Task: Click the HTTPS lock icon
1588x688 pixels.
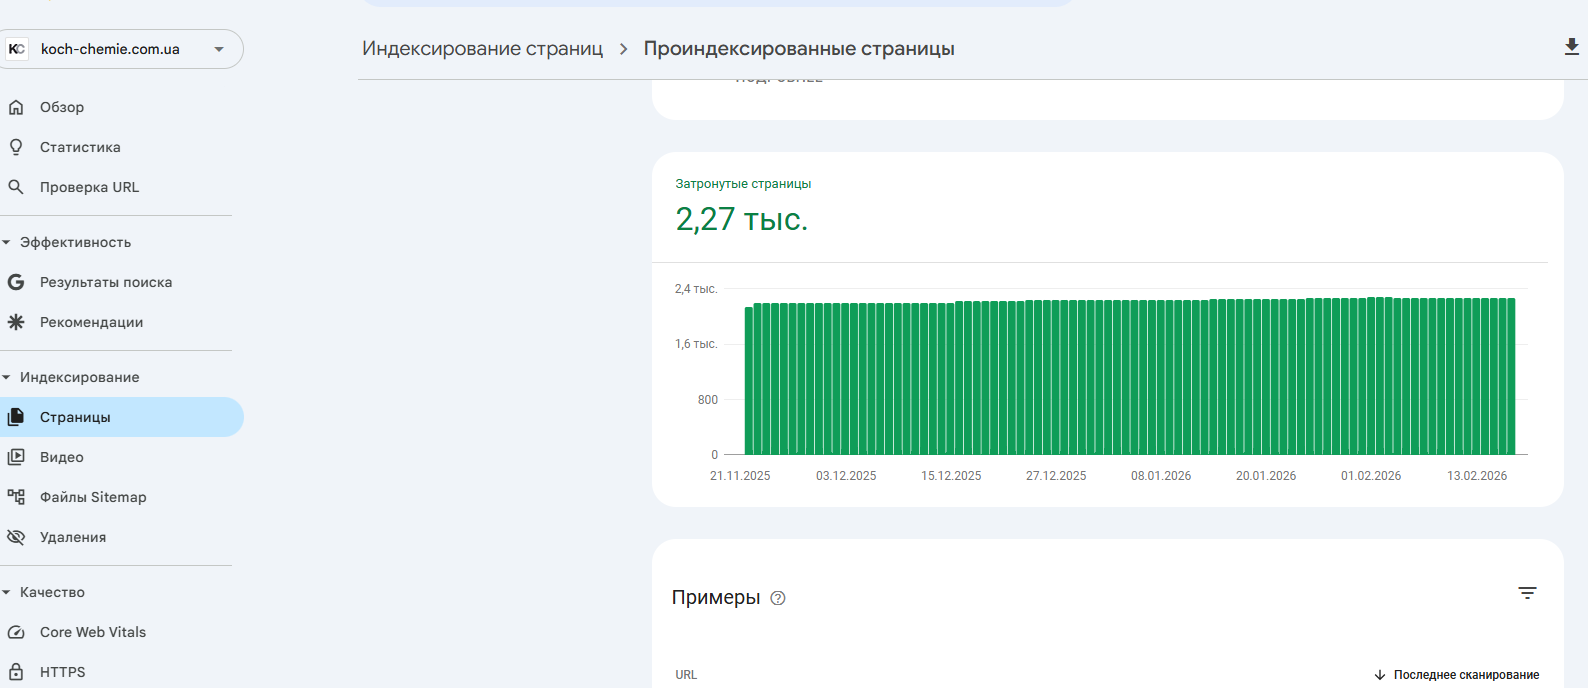Action: [16, 672]
